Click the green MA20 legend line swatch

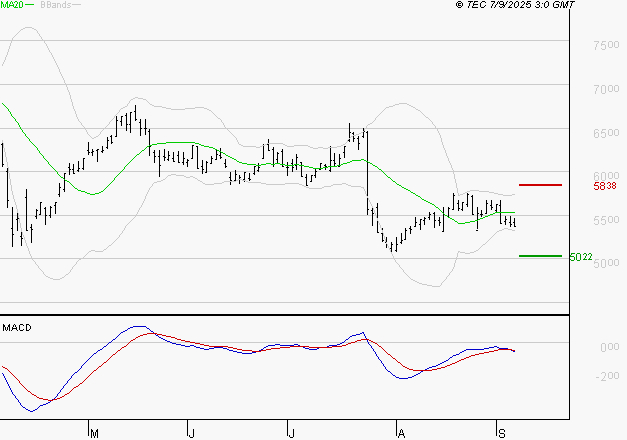coord(31,6)
